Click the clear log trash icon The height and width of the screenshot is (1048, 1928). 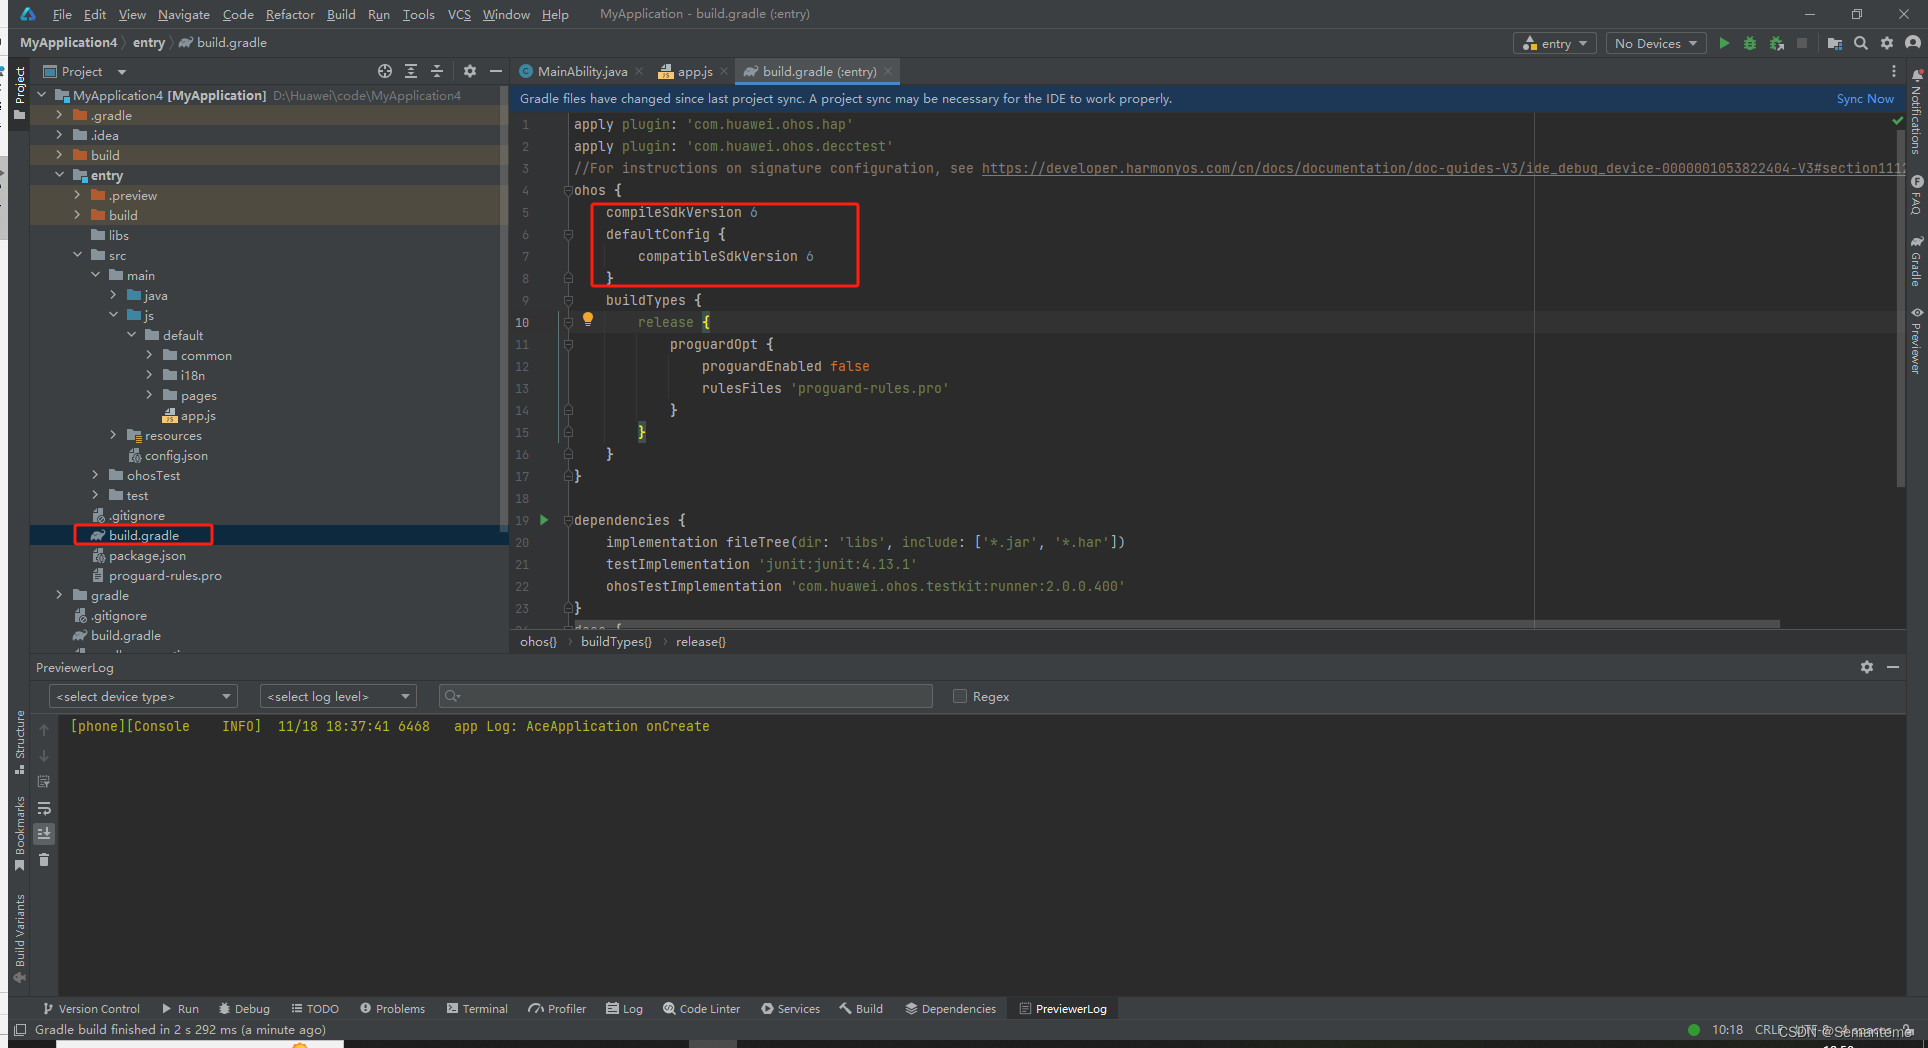[x=44, y=860]
